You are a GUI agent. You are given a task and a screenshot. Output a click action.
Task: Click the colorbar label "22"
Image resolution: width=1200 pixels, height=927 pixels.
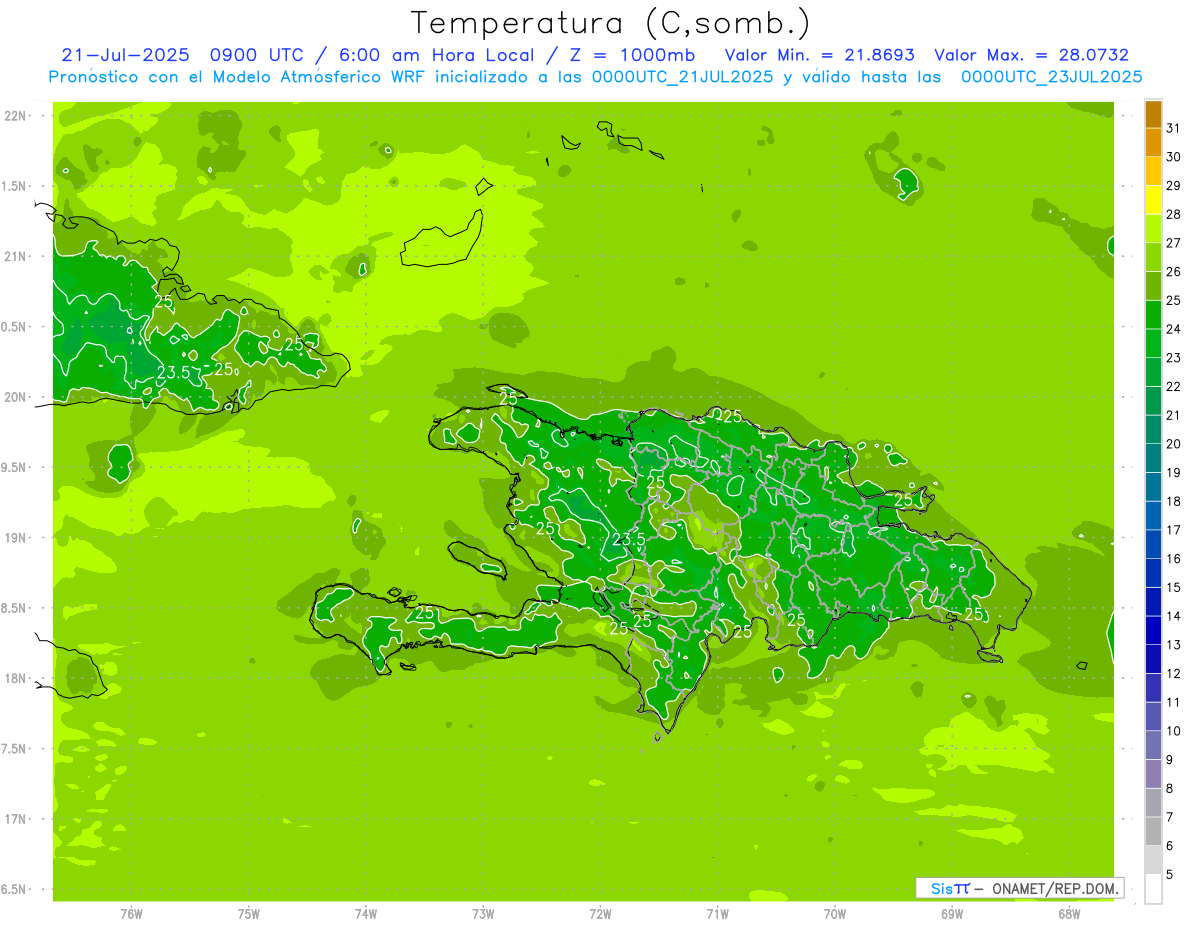[x=1174, y=386]
